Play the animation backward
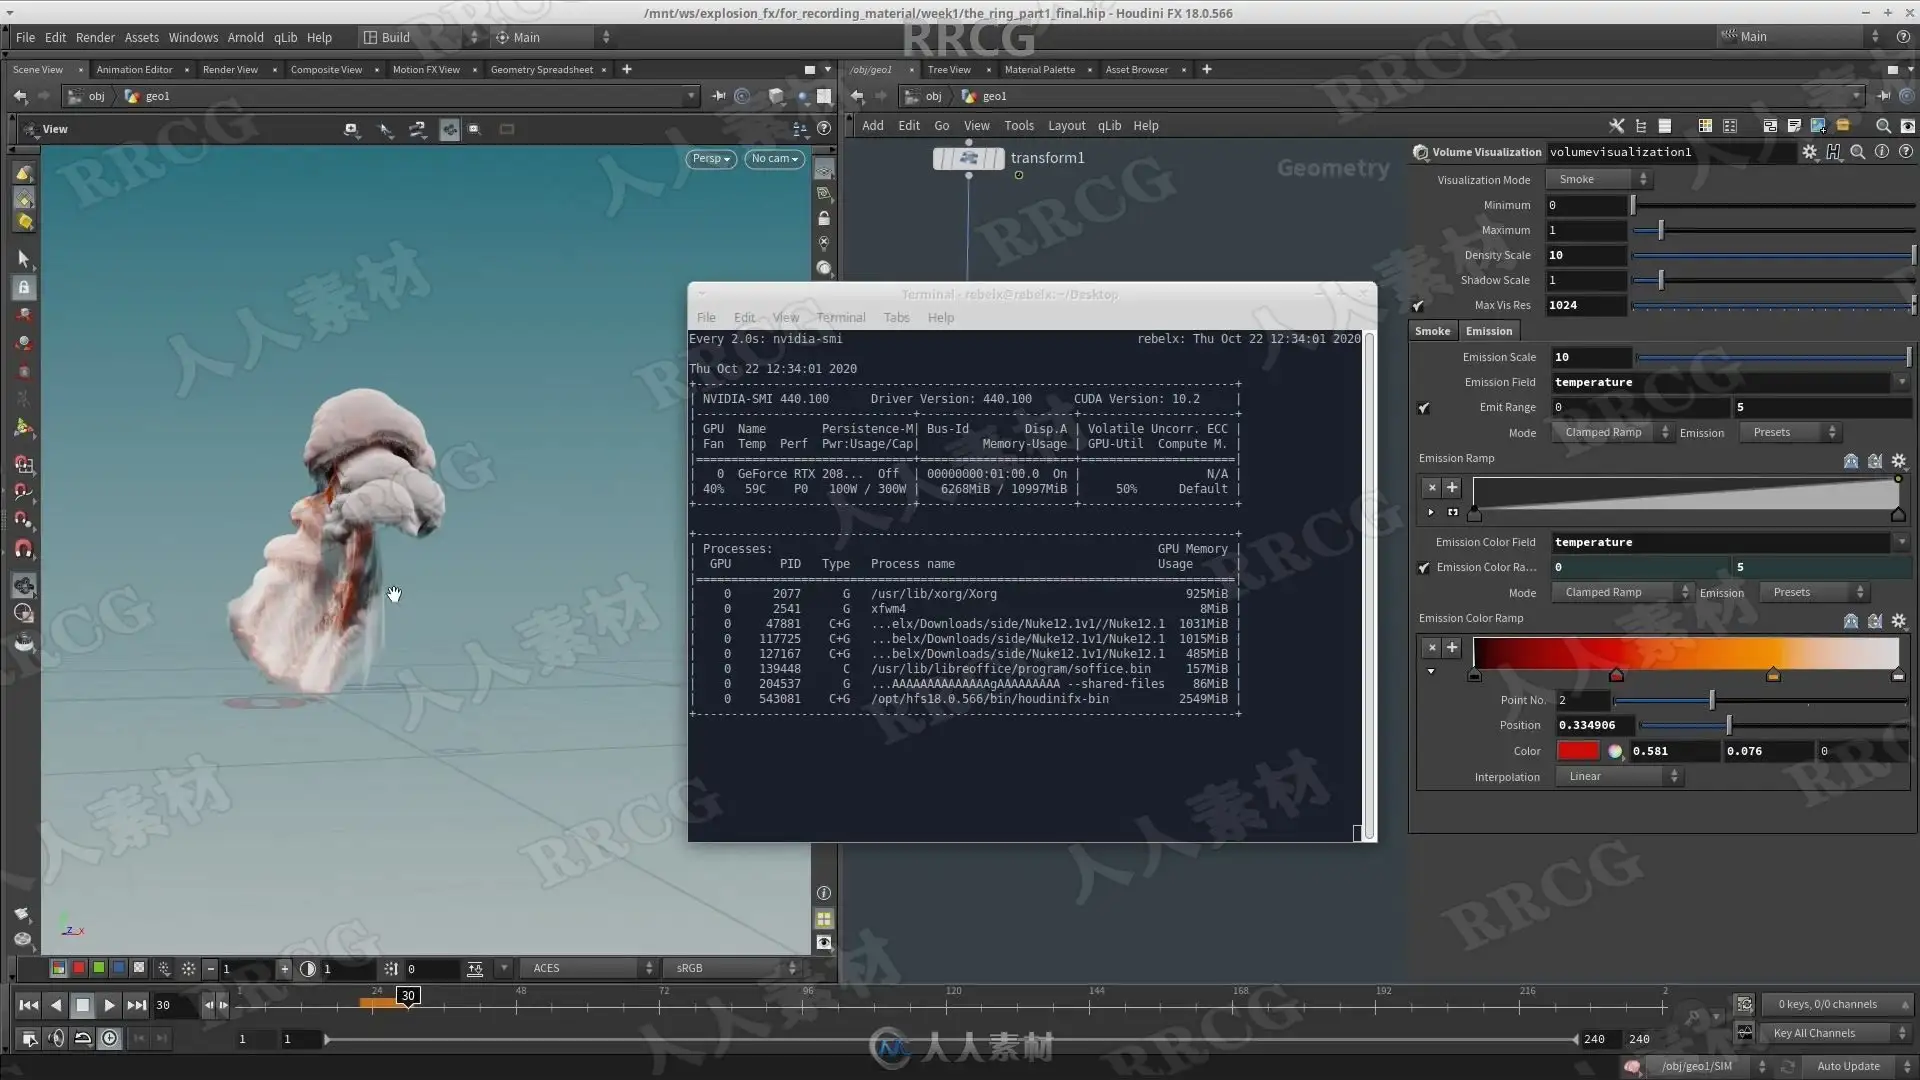Screen dimensions: 1920x1080 tap(56, 1005)
